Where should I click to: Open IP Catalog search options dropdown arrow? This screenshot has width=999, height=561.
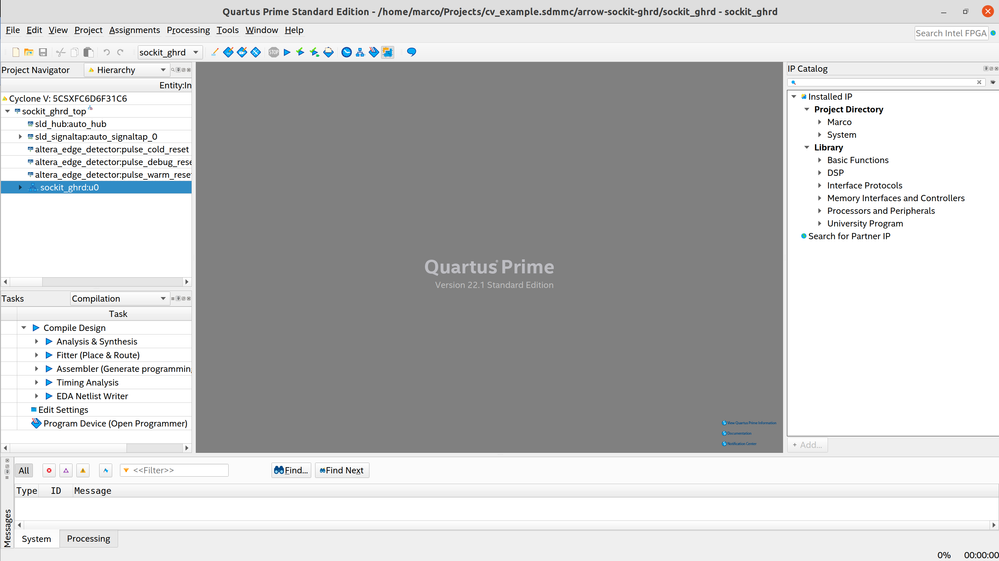(993, 82)
